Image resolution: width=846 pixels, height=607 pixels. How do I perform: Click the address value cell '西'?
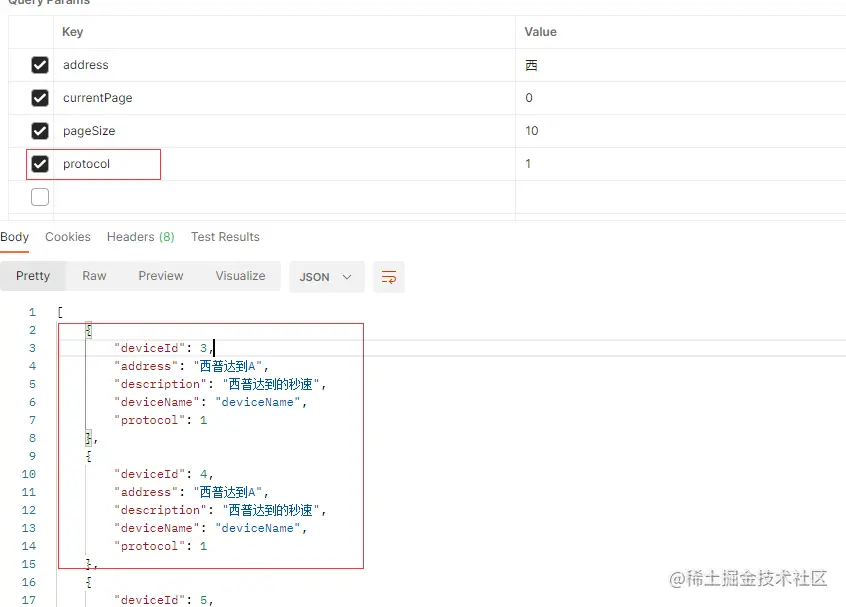tap(681, 65)
